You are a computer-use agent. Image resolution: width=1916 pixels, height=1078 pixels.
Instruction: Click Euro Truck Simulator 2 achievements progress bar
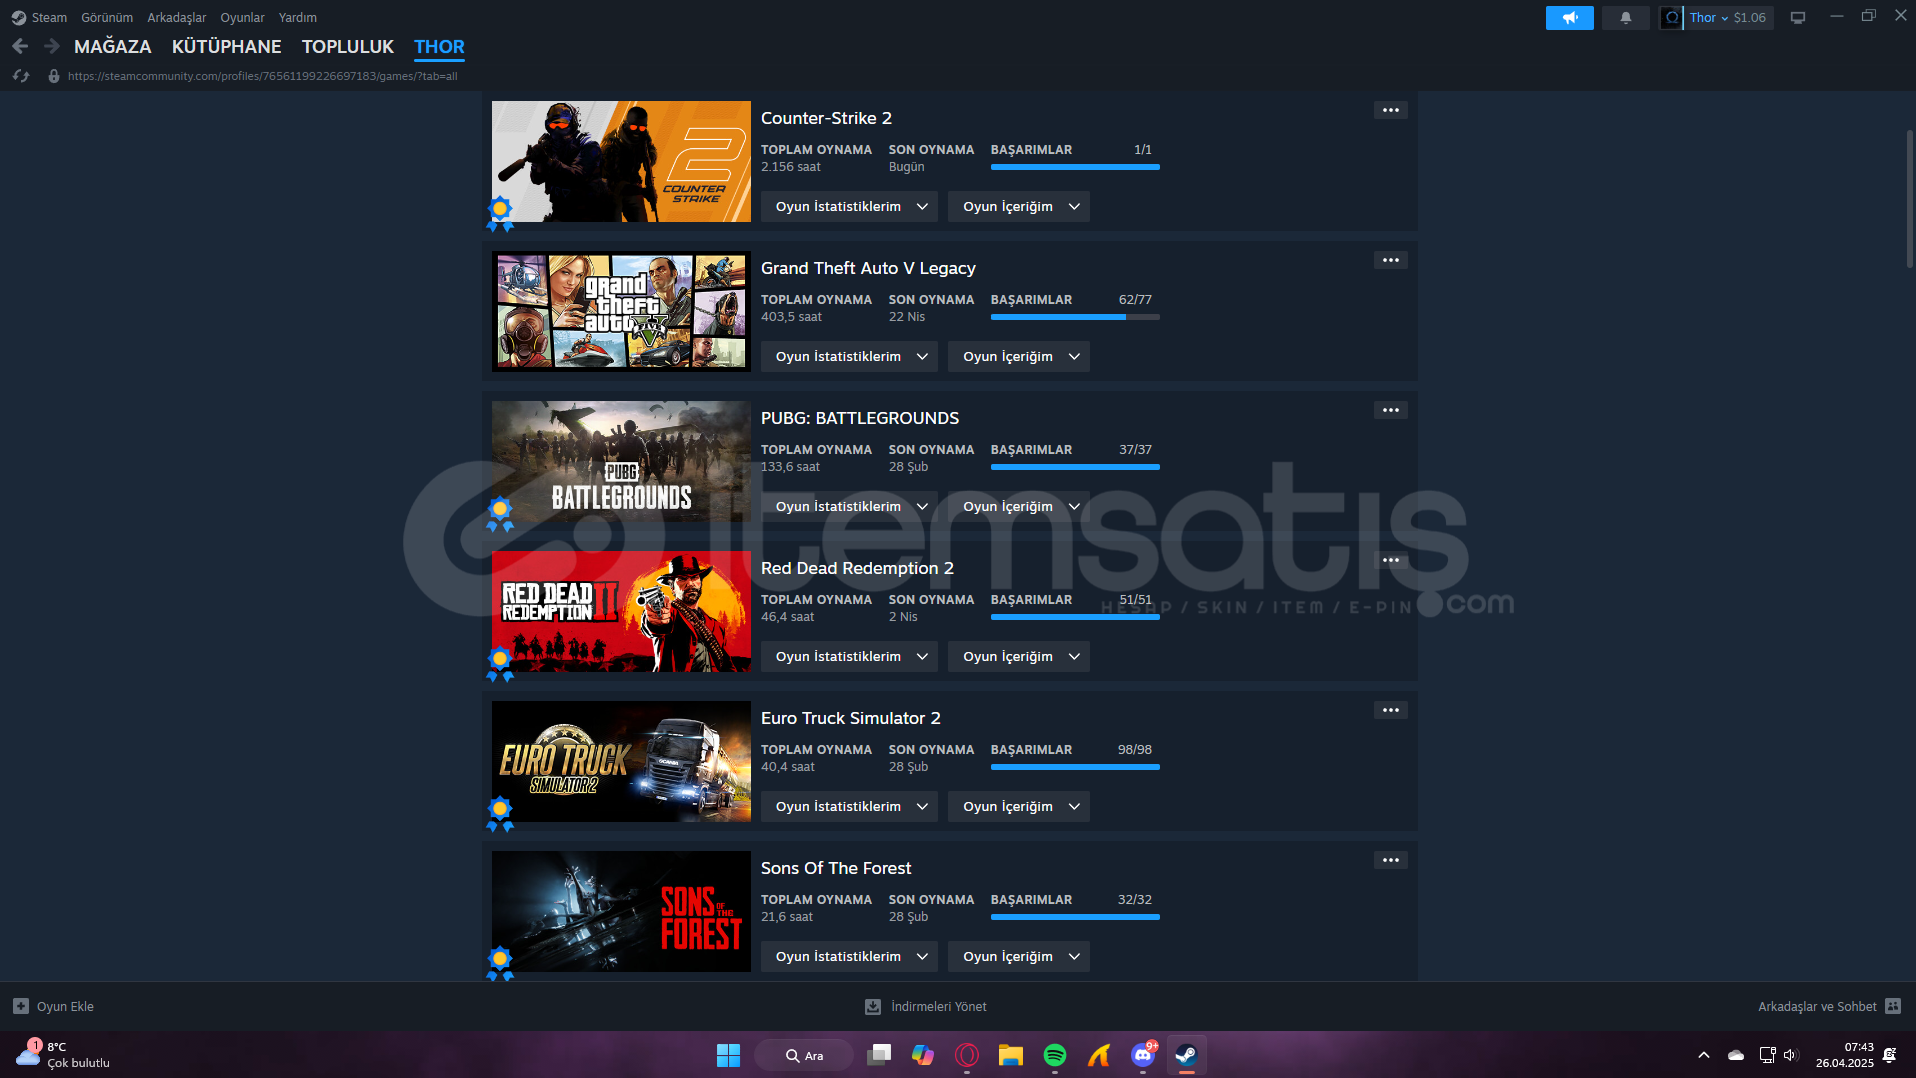(1075, 767)
